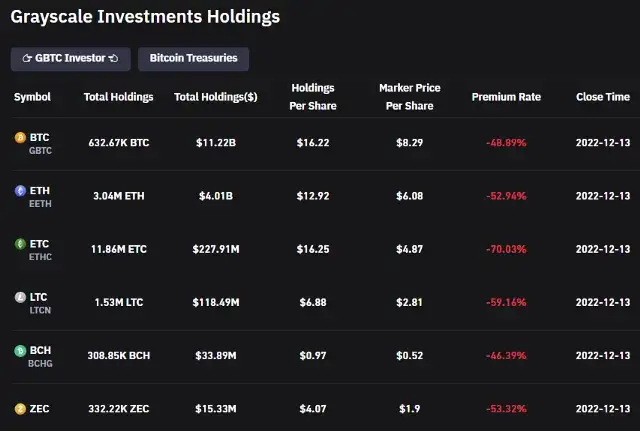Click the Ethereum Classic icon next to ETC
The height and width of the screenshot is (431, 640).
coord(20,244)
